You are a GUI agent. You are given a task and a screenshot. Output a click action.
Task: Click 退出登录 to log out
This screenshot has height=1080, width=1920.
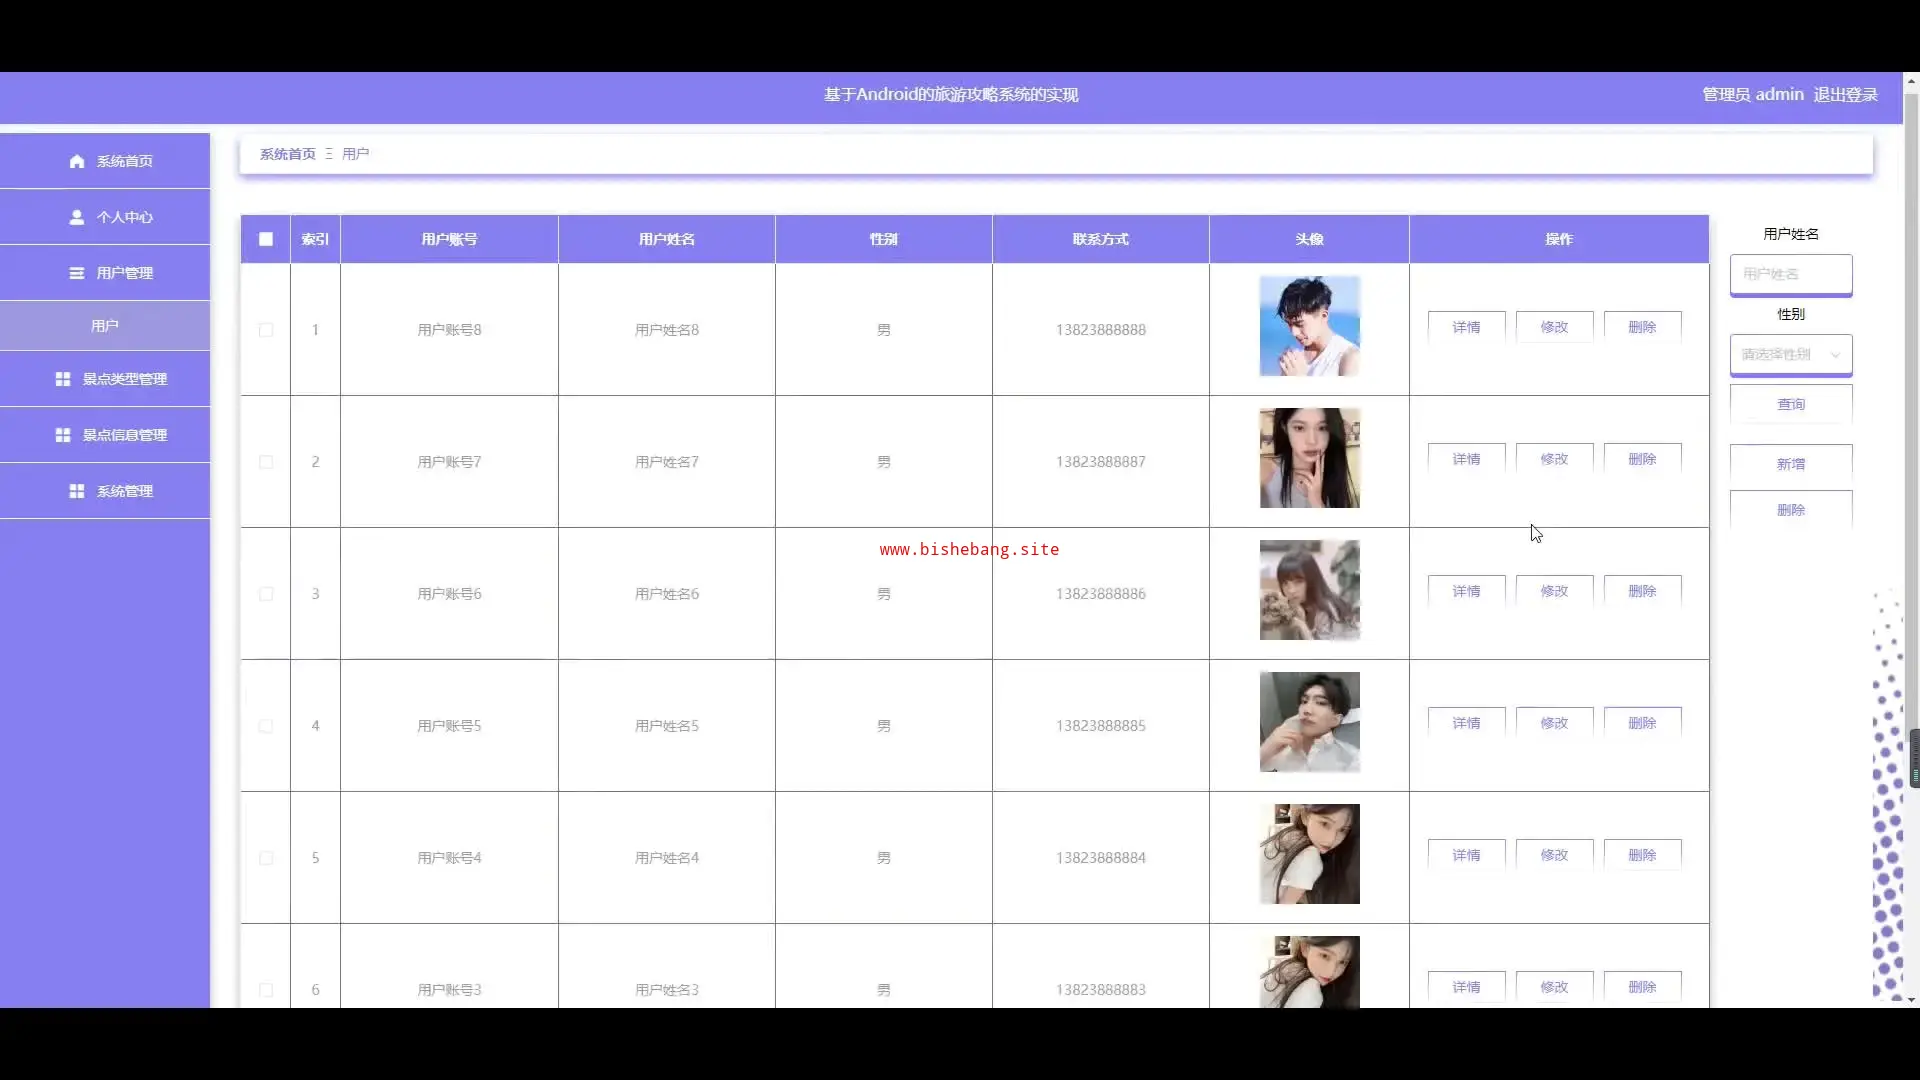[x=1845, y=94]
